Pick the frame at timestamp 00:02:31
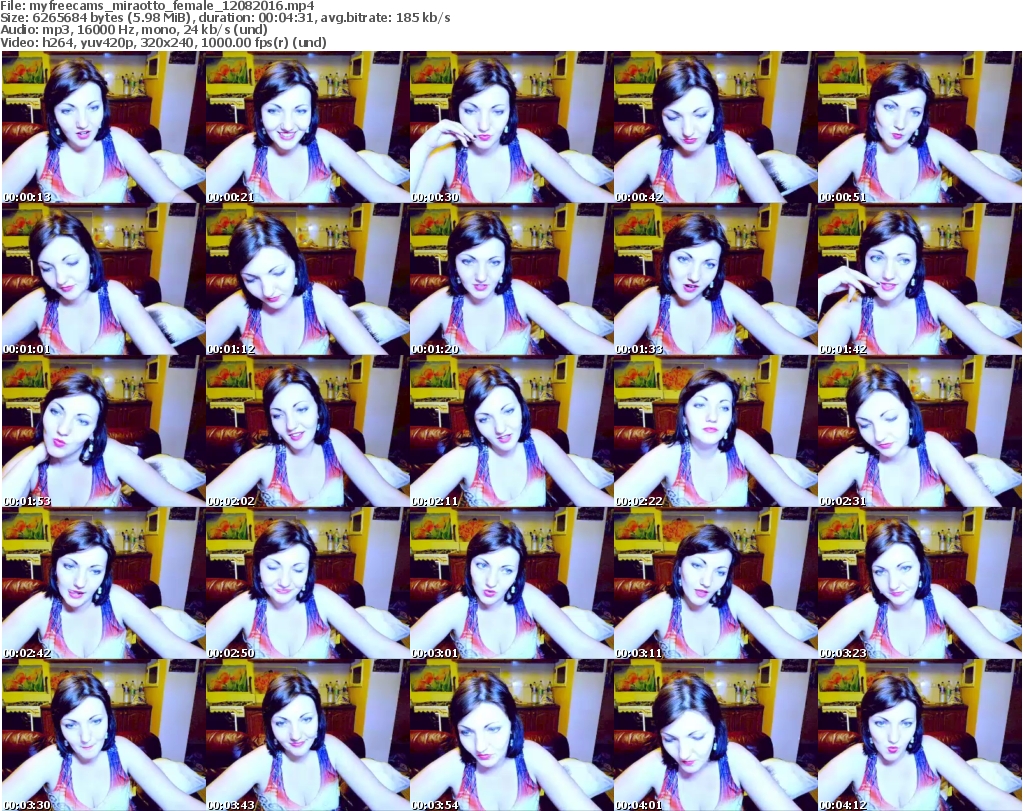 point(919,432)
